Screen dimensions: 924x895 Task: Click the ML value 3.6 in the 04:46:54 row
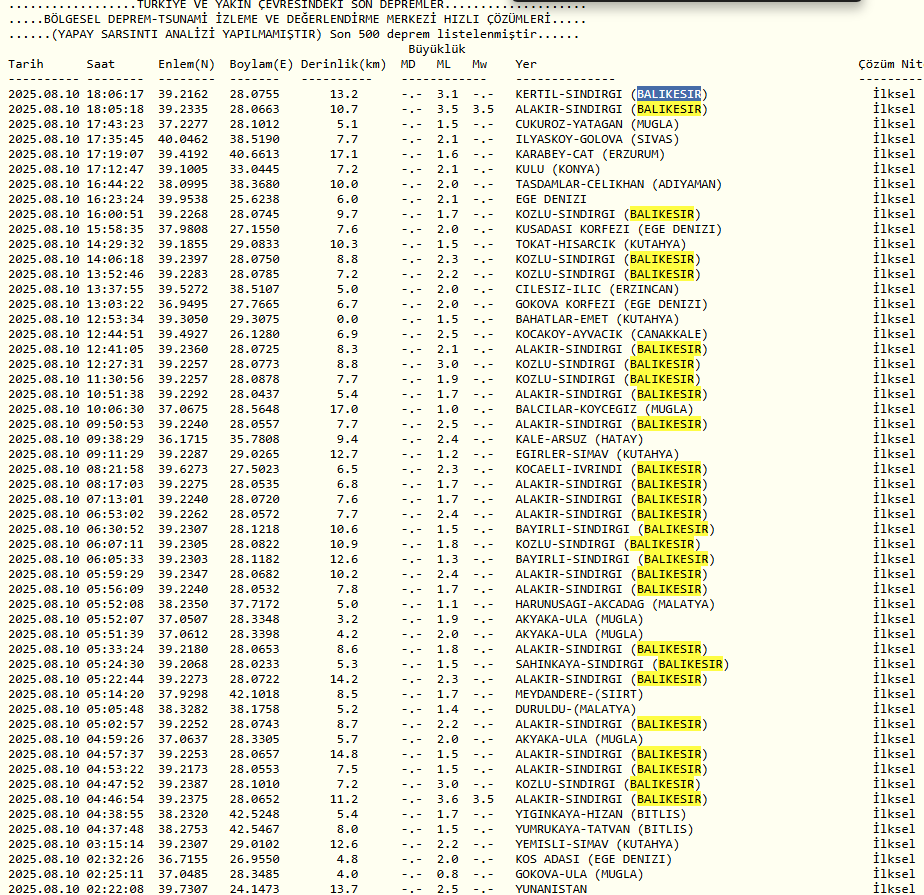[447, 799]
